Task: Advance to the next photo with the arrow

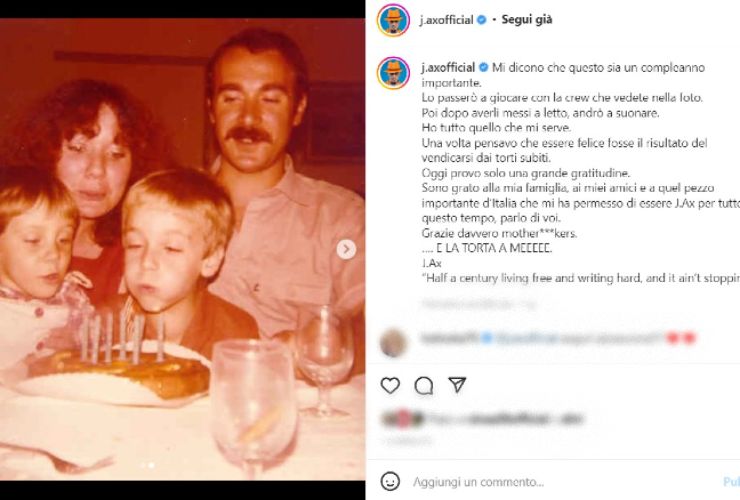Action: pyautogui.click(x=346, y=249)
